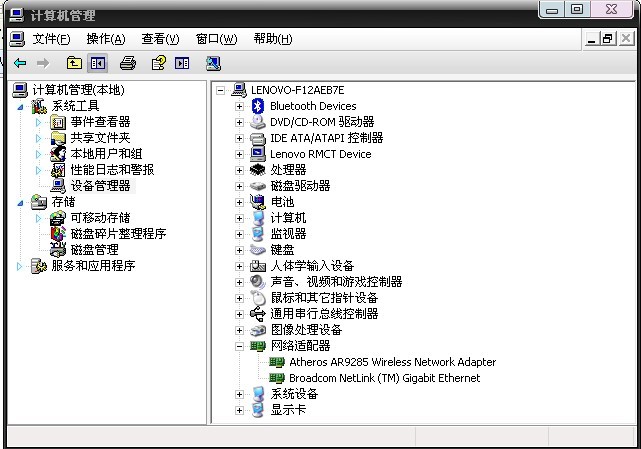
Task: Click the Broadcom NetLink adapter icon
Action: tap(277, 378)
